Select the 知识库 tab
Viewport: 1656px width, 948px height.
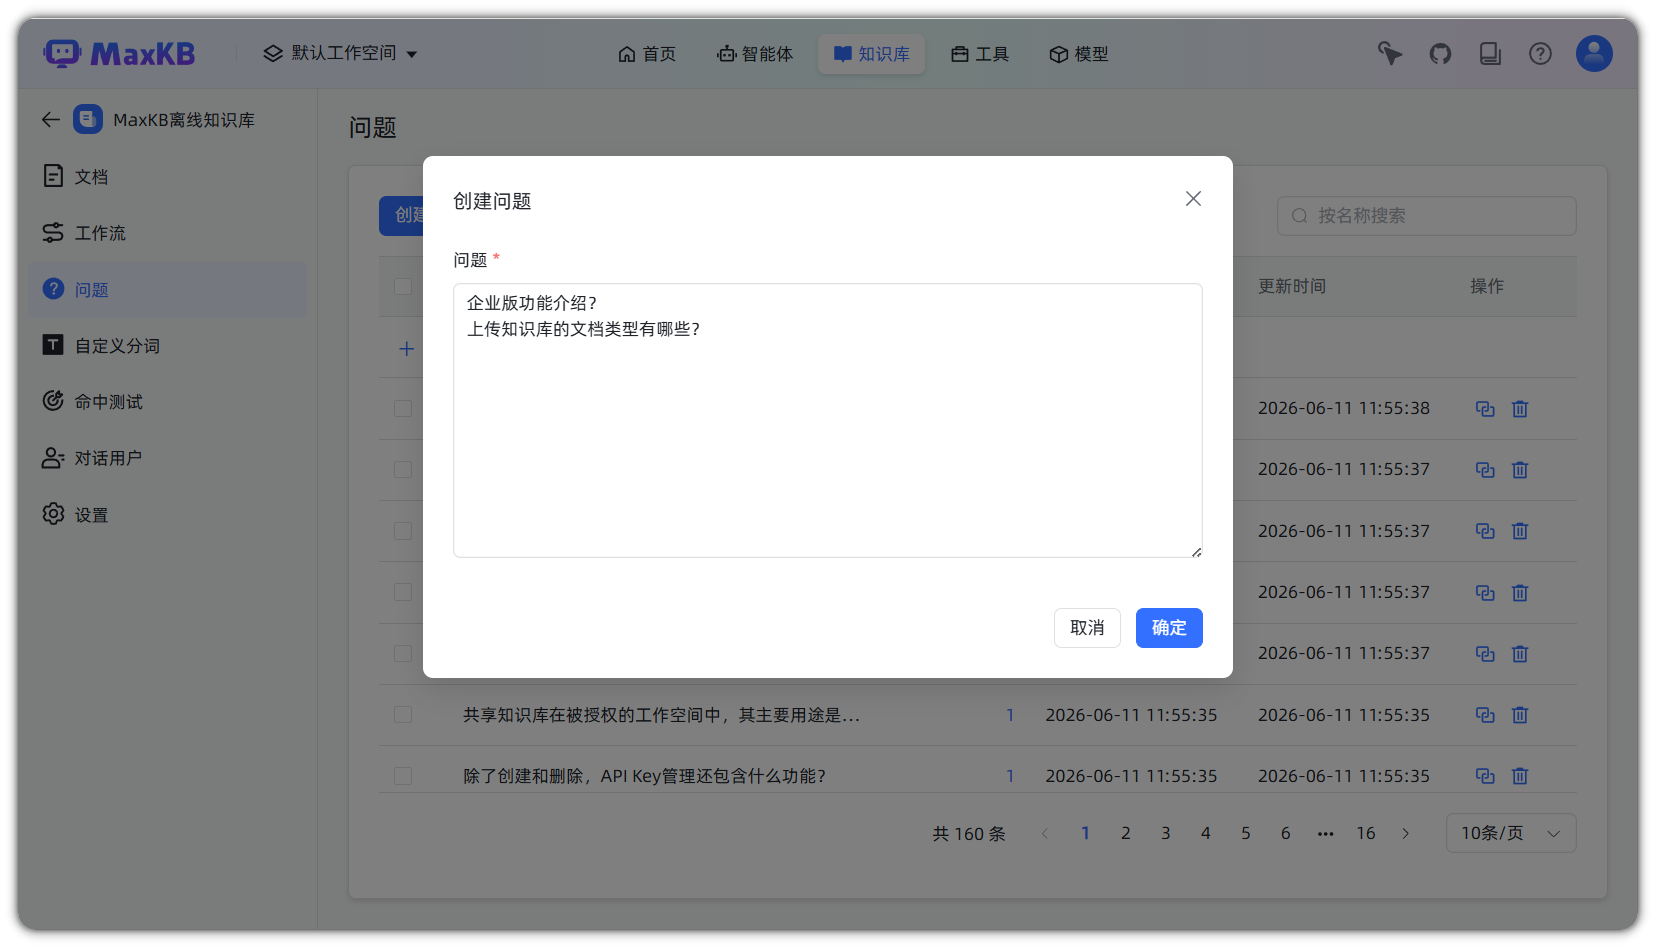click(872, 54)
